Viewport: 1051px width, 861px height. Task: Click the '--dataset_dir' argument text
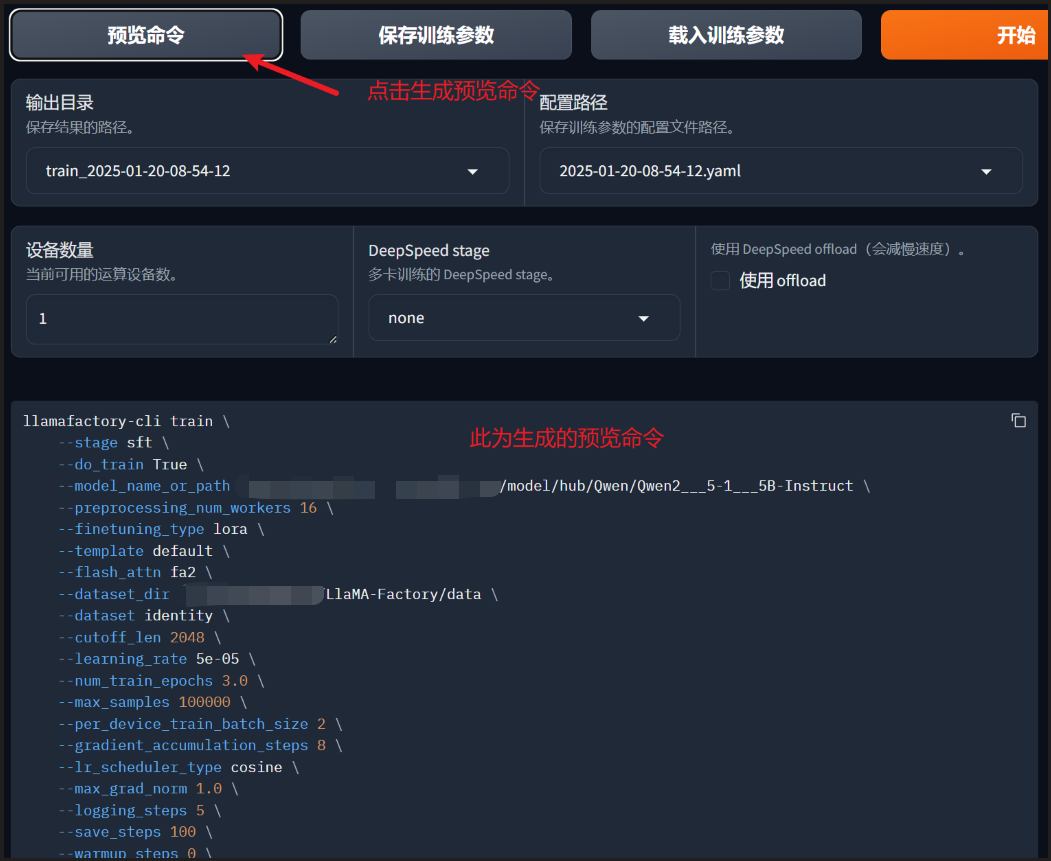(x=113, y=594)
